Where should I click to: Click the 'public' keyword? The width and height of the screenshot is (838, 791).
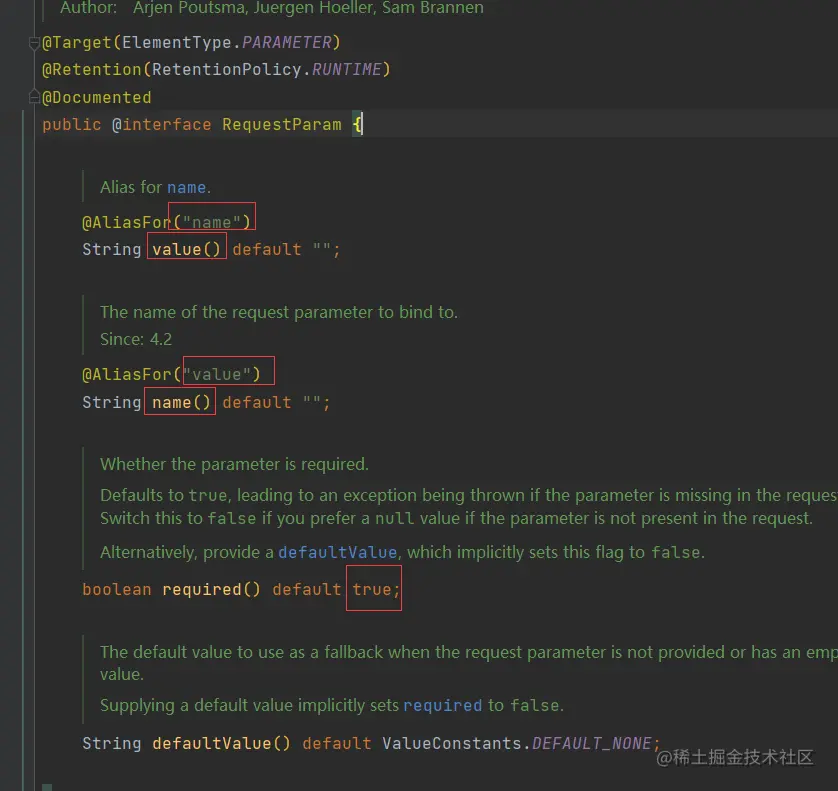pos(72,125)
